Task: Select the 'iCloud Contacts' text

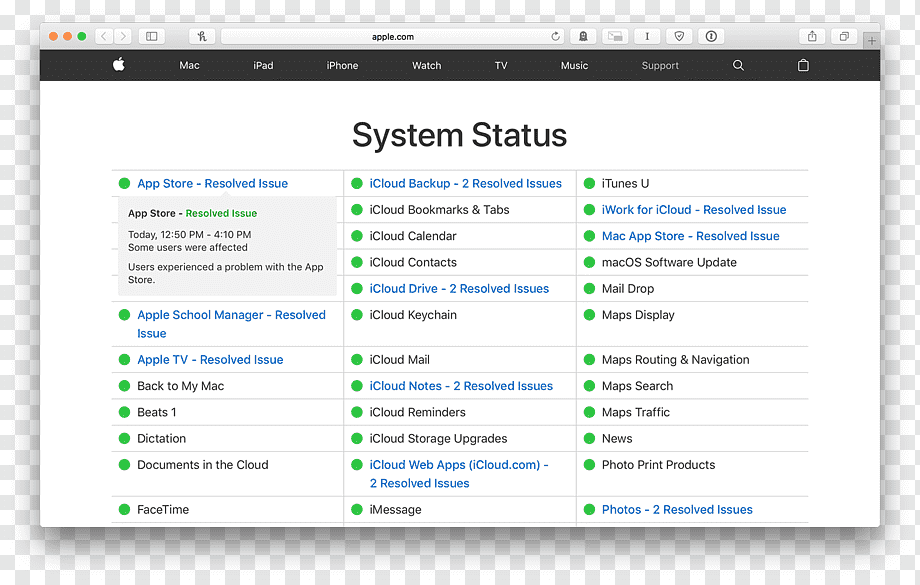Action: point(413,263)
